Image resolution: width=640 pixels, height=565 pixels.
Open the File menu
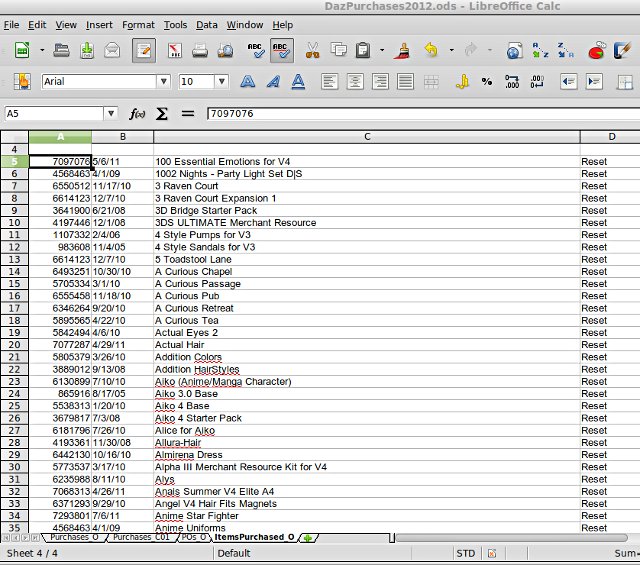tap(11, 25)
